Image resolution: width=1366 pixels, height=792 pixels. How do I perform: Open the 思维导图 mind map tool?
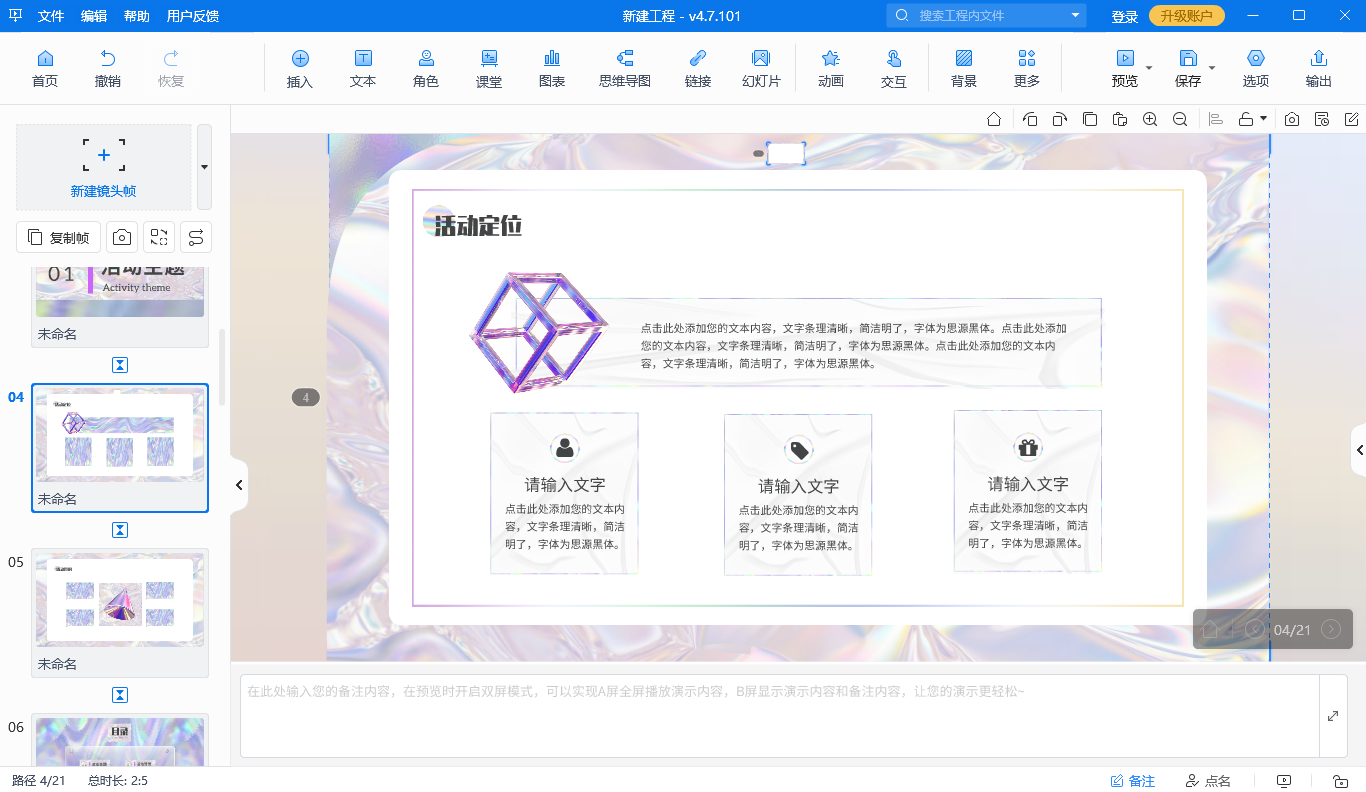625,69
